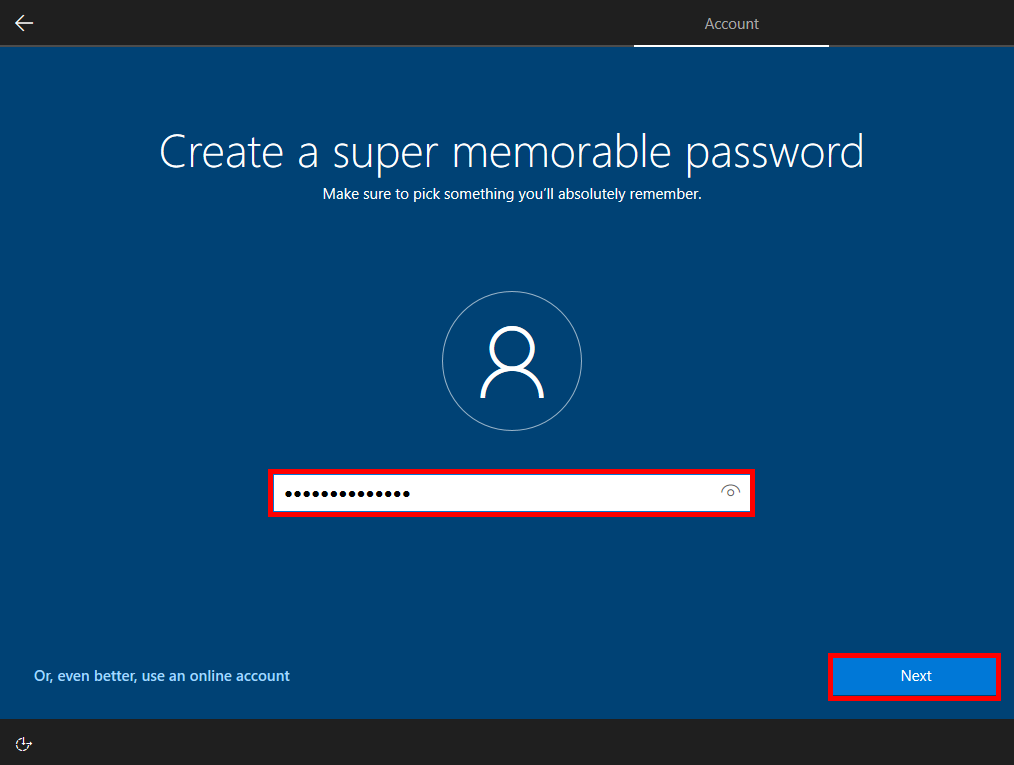Viewport: 1014px width, 765px height.
Task: Click the word "password" in the heading
Action: pos(774,152)
